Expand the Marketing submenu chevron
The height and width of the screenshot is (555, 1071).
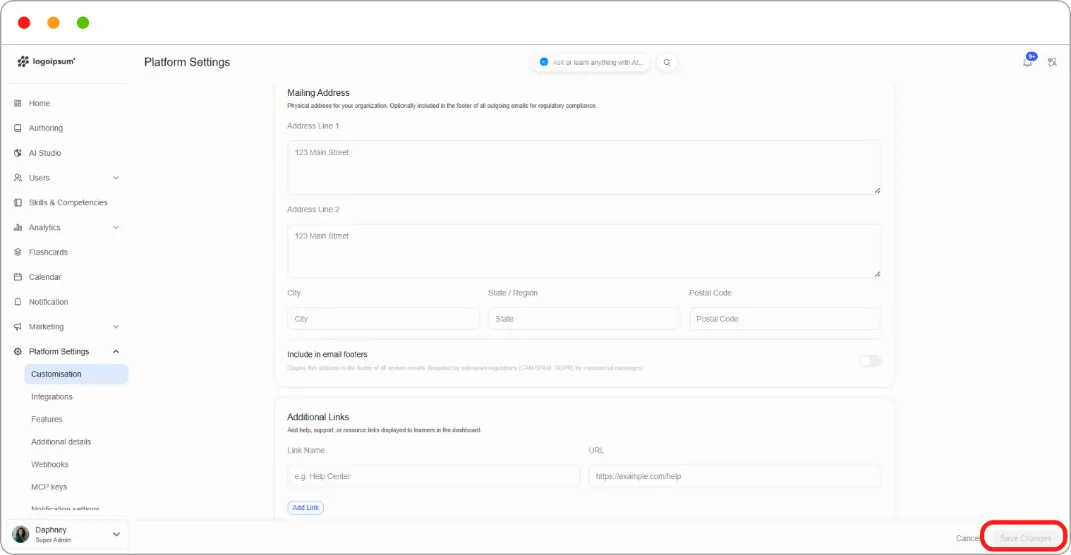[116, 326]
